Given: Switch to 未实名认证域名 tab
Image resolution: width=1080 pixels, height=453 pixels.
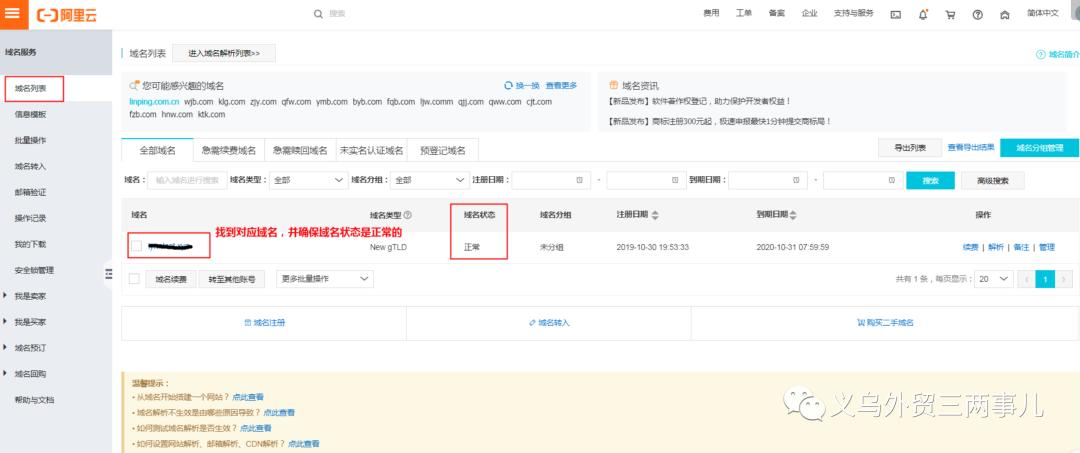Looking at the screenshot, I should click(371, 151).
